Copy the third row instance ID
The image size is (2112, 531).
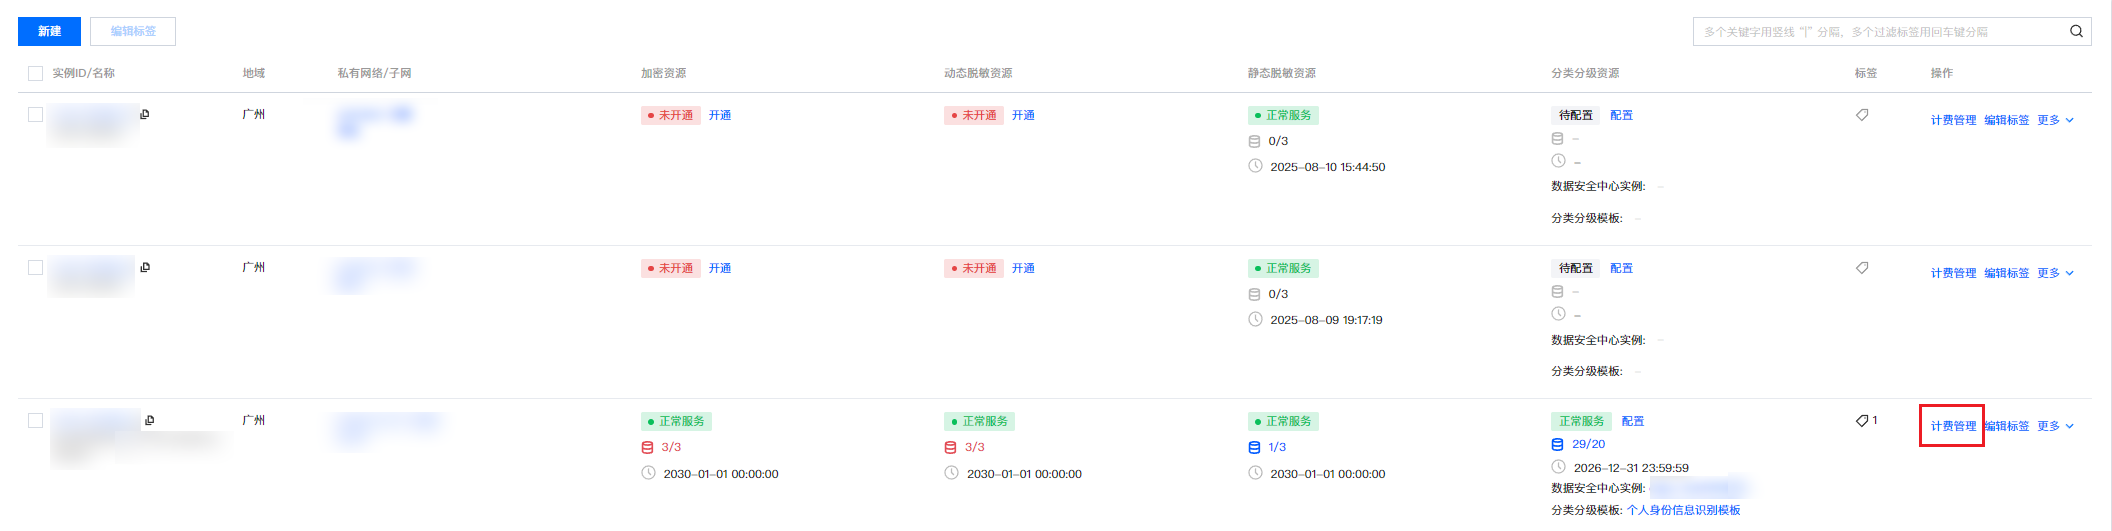(x=149, y=420)
